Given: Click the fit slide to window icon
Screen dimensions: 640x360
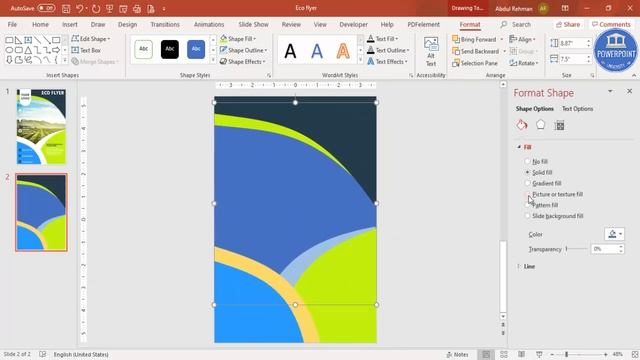Looking at the screenshot, I should (635, 354).
